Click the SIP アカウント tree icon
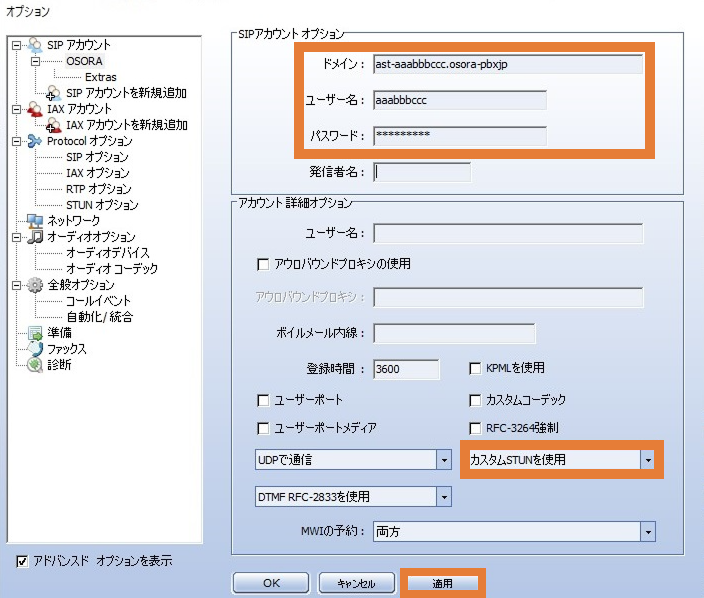Screen dimensions: 704x598 point(36,45)
